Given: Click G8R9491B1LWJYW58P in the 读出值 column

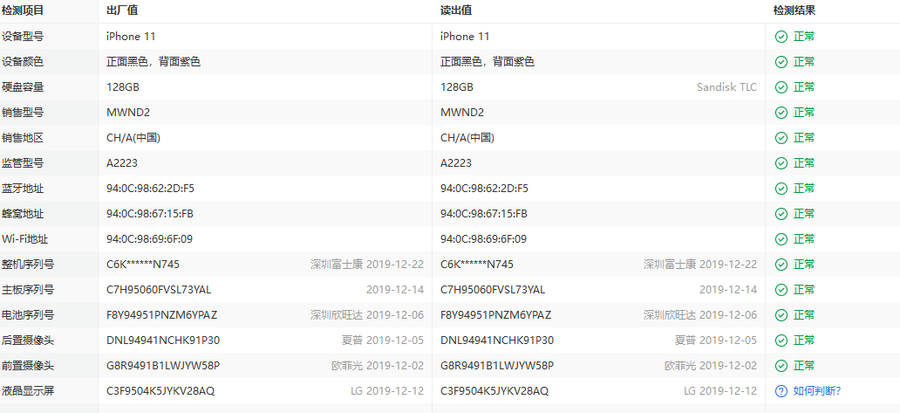Looking at the screenshot, I should [497, 365].
